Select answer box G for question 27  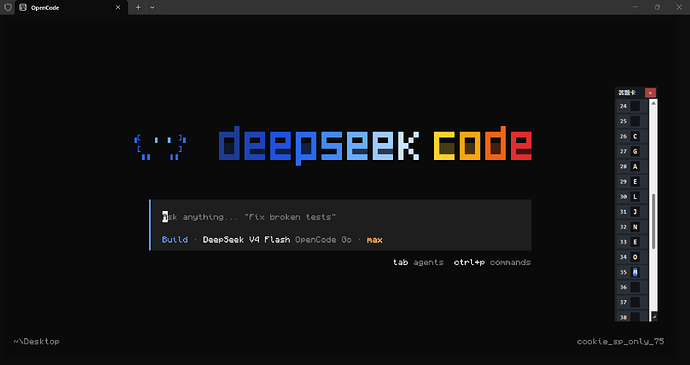point(635,151)
